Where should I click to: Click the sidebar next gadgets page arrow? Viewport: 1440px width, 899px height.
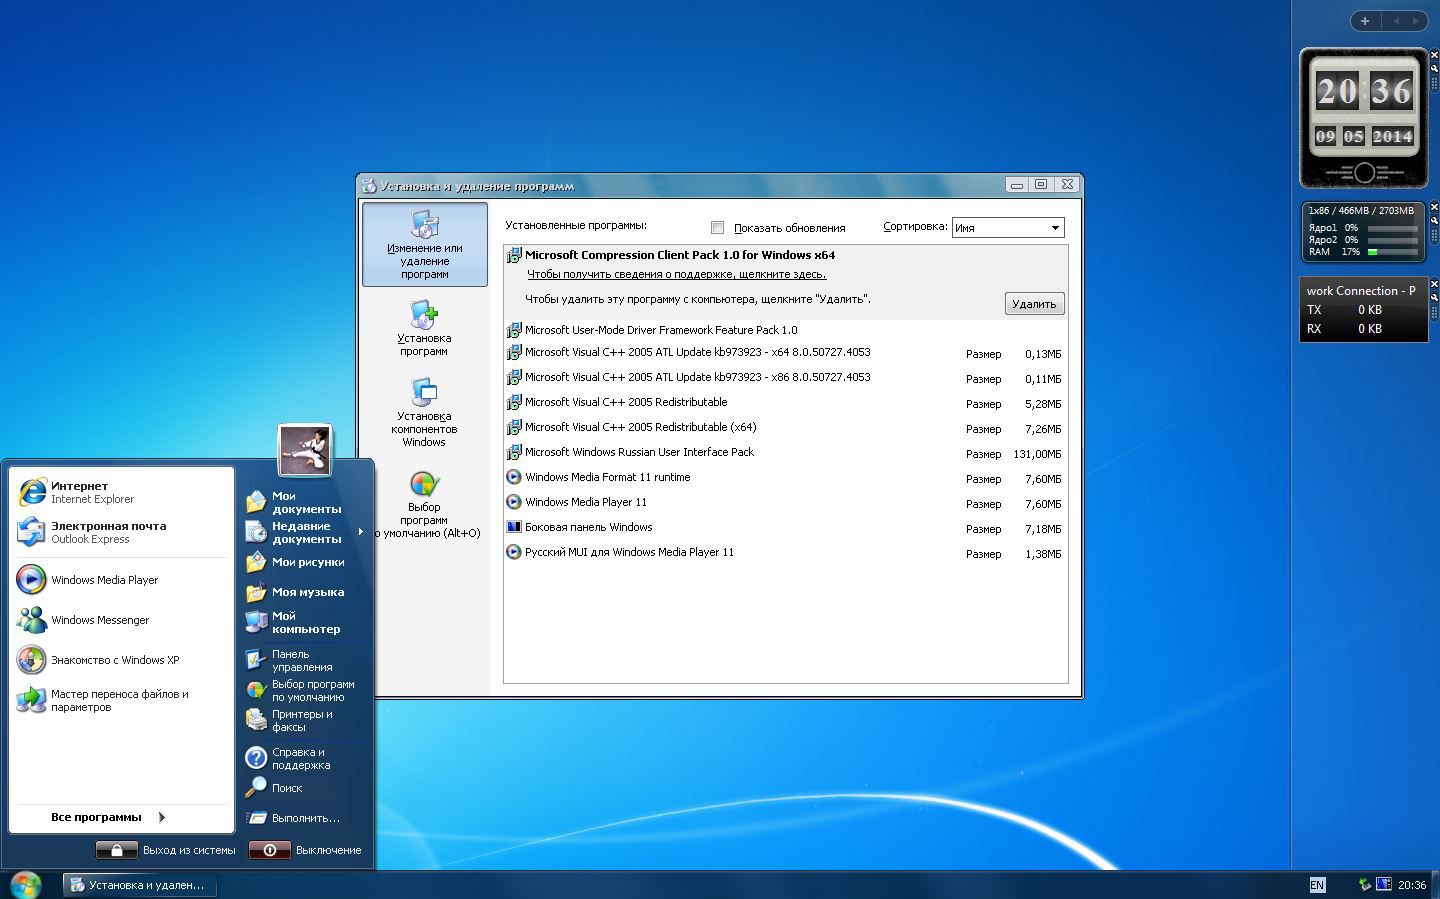1416,20
